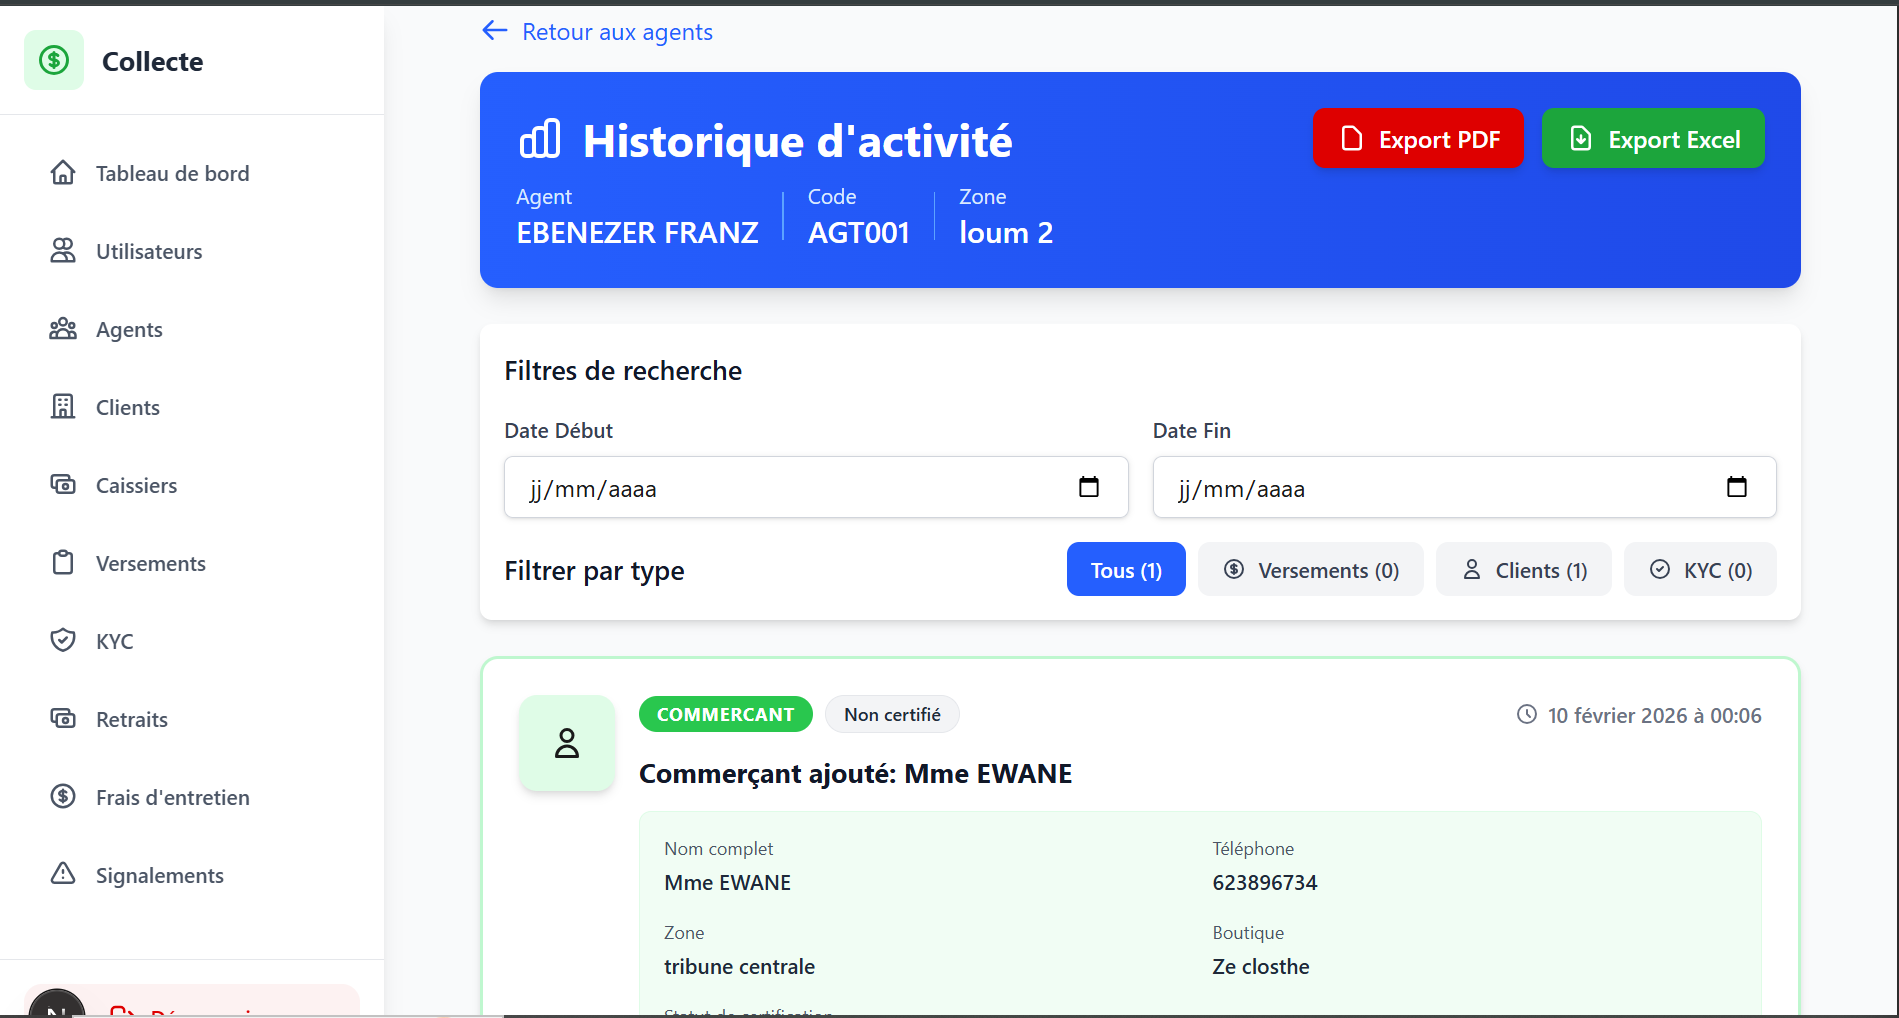
Task: Open the Date Fin calendar picker
Action: [x=1737, y=487]
